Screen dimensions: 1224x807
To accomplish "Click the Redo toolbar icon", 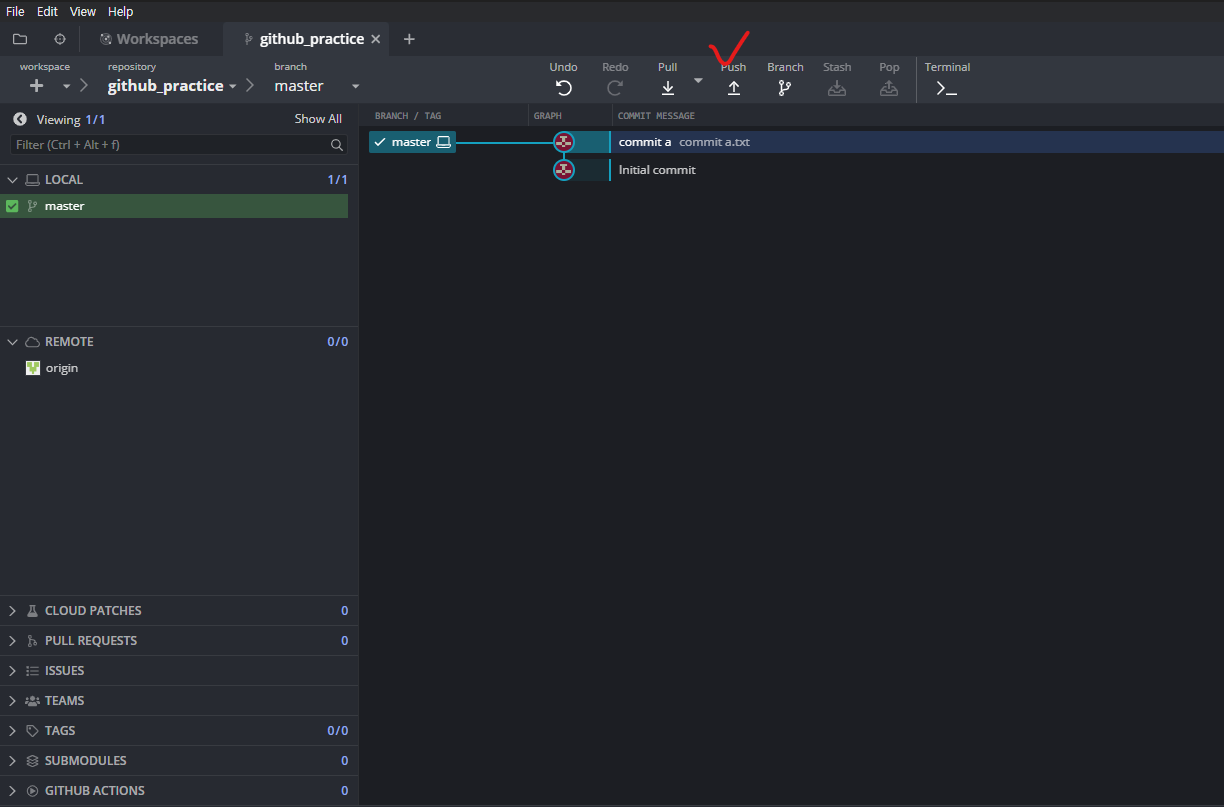I will tap(615, 88).
